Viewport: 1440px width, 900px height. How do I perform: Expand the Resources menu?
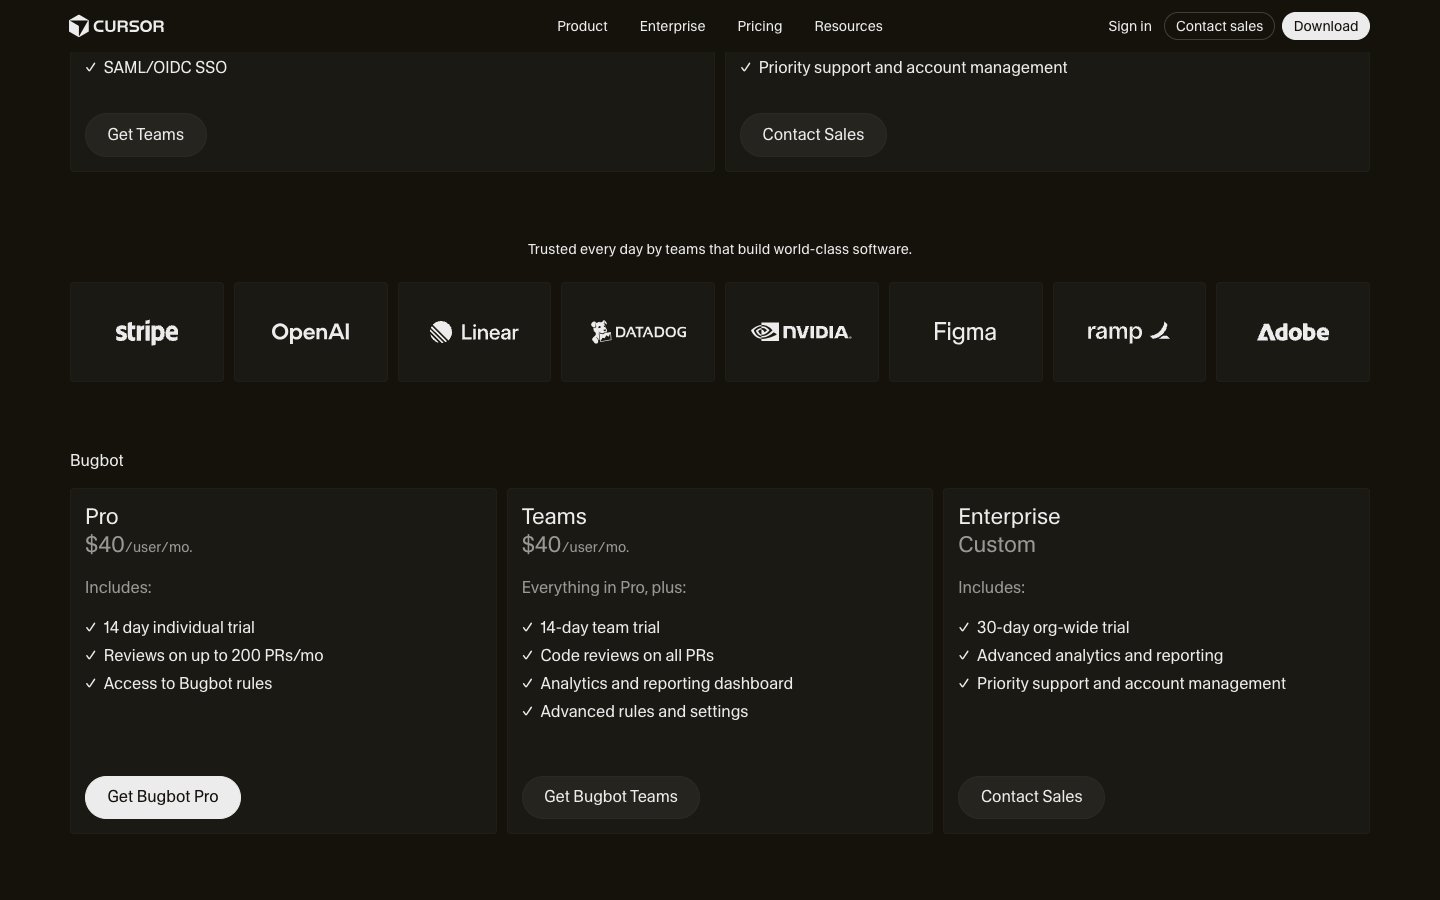[848, 26]
